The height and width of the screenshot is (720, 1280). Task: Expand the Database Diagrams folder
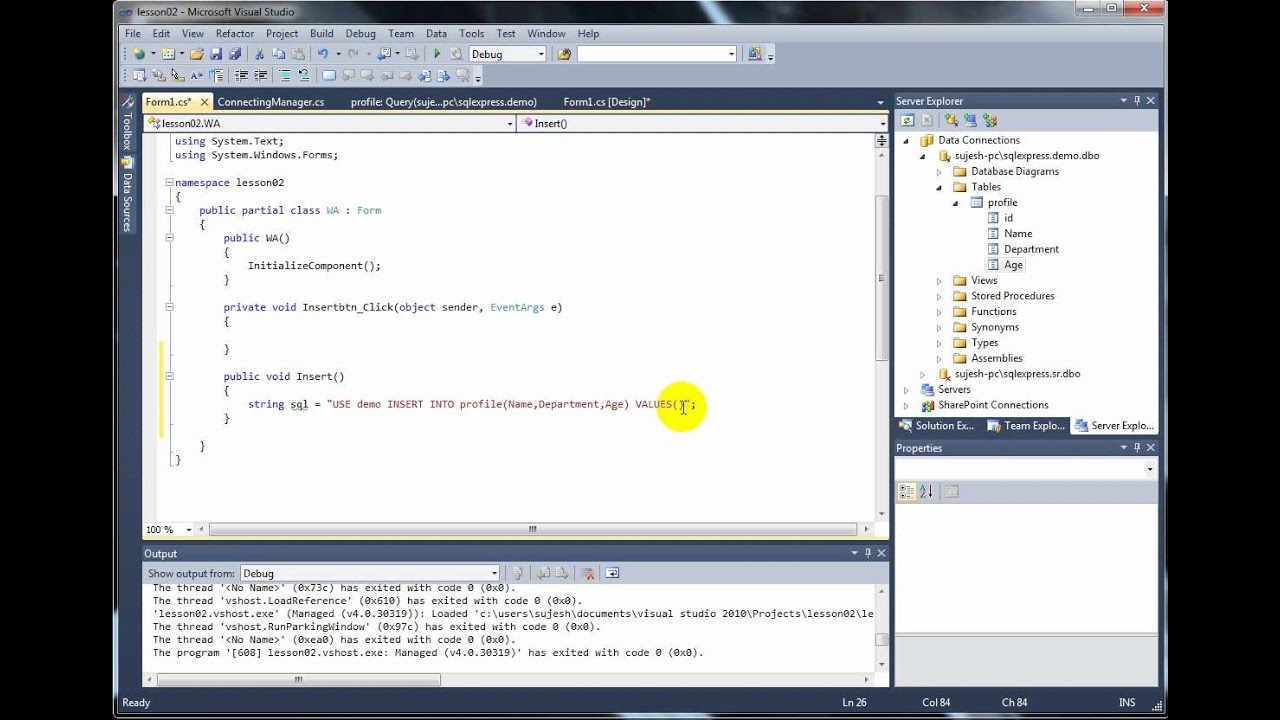click(x=939, y=171)
